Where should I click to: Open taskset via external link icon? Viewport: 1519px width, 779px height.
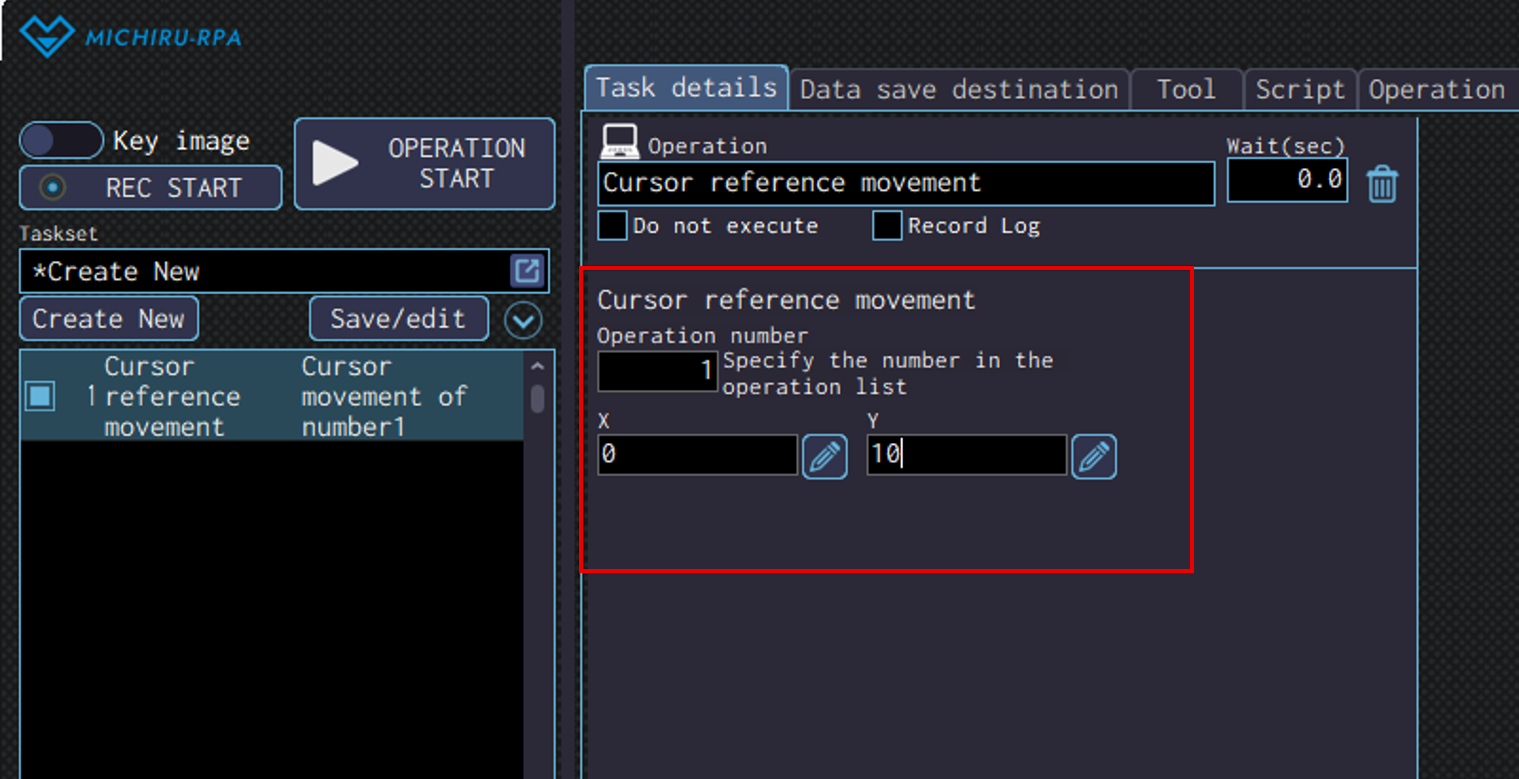coord(526,271)
